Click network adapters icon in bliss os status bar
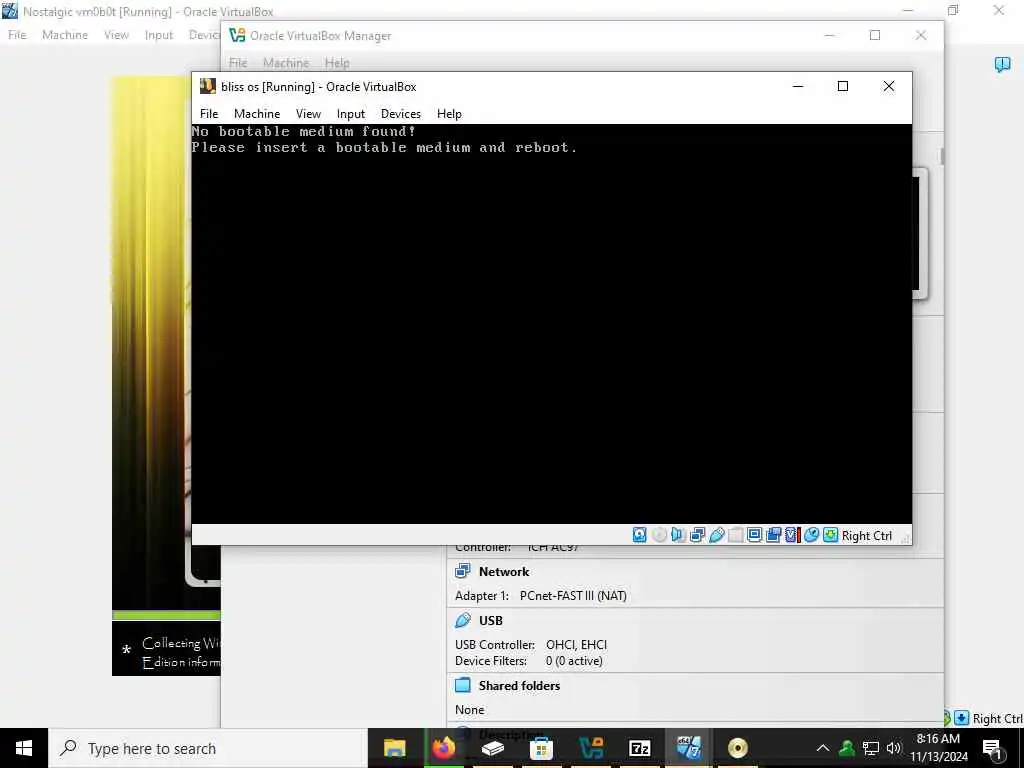This screenshot has width=1024, height=768. coord(697,536)
